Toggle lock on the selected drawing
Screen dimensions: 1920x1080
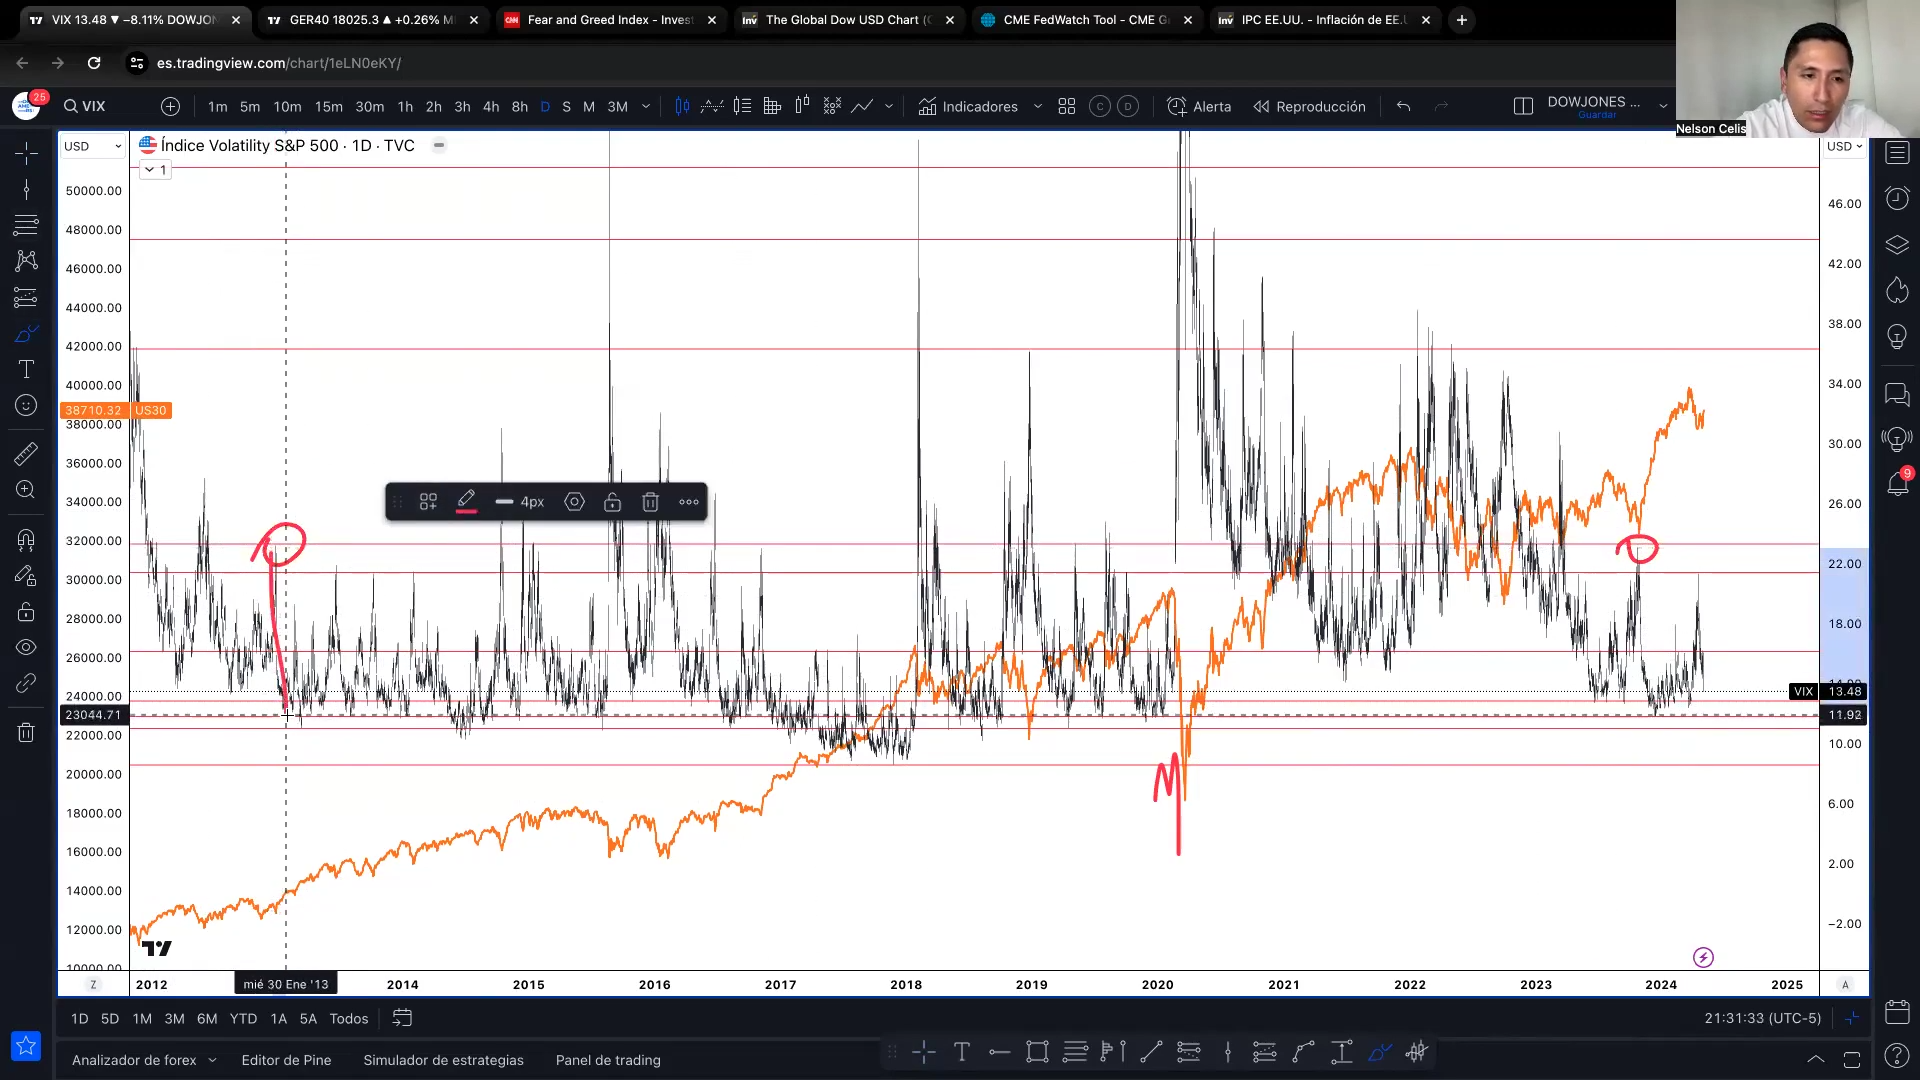coord(612,502)
